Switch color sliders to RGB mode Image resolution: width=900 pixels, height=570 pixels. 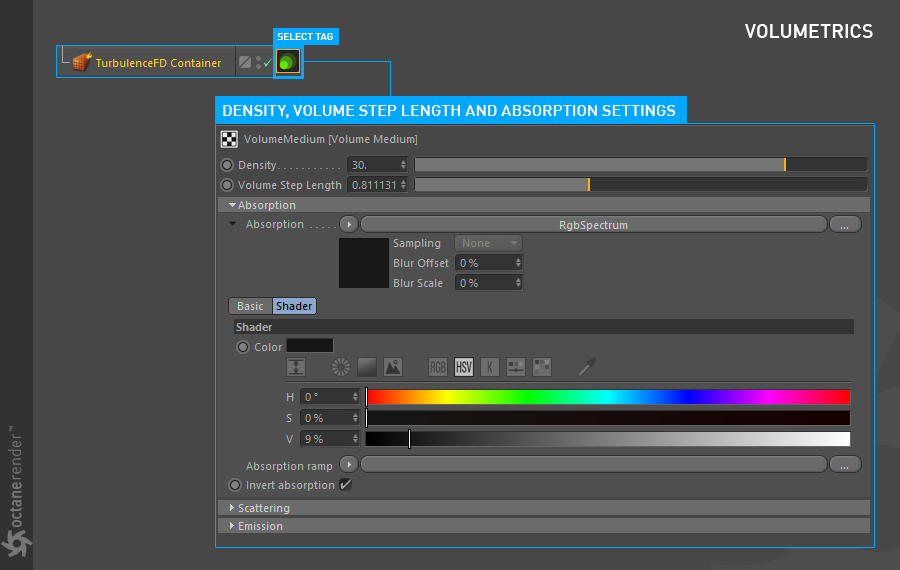pyautogui.click(x=437, y=367)
